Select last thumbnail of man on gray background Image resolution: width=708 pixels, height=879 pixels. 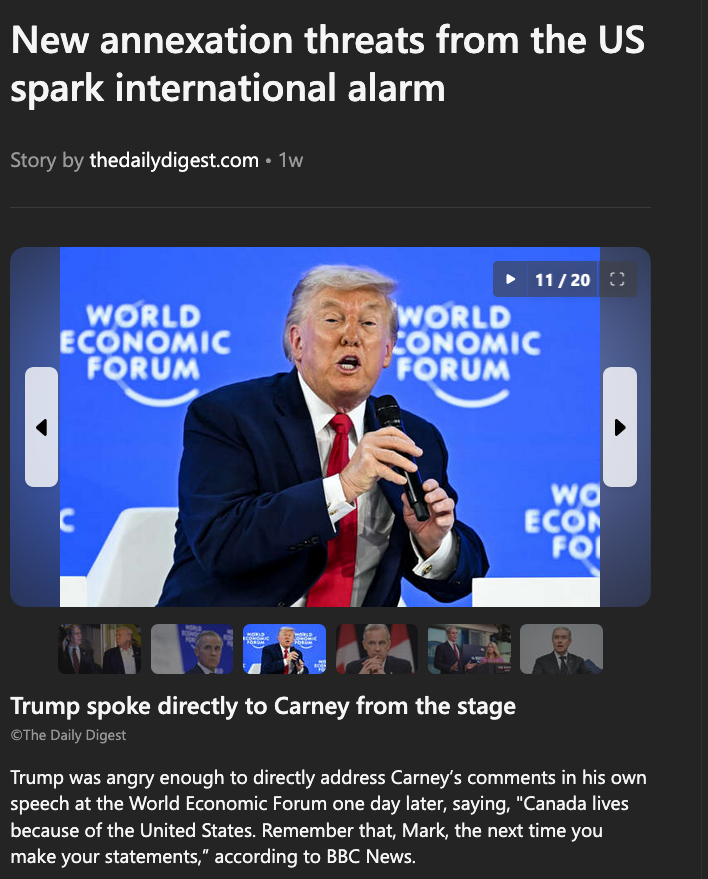(x=561, y=649)
